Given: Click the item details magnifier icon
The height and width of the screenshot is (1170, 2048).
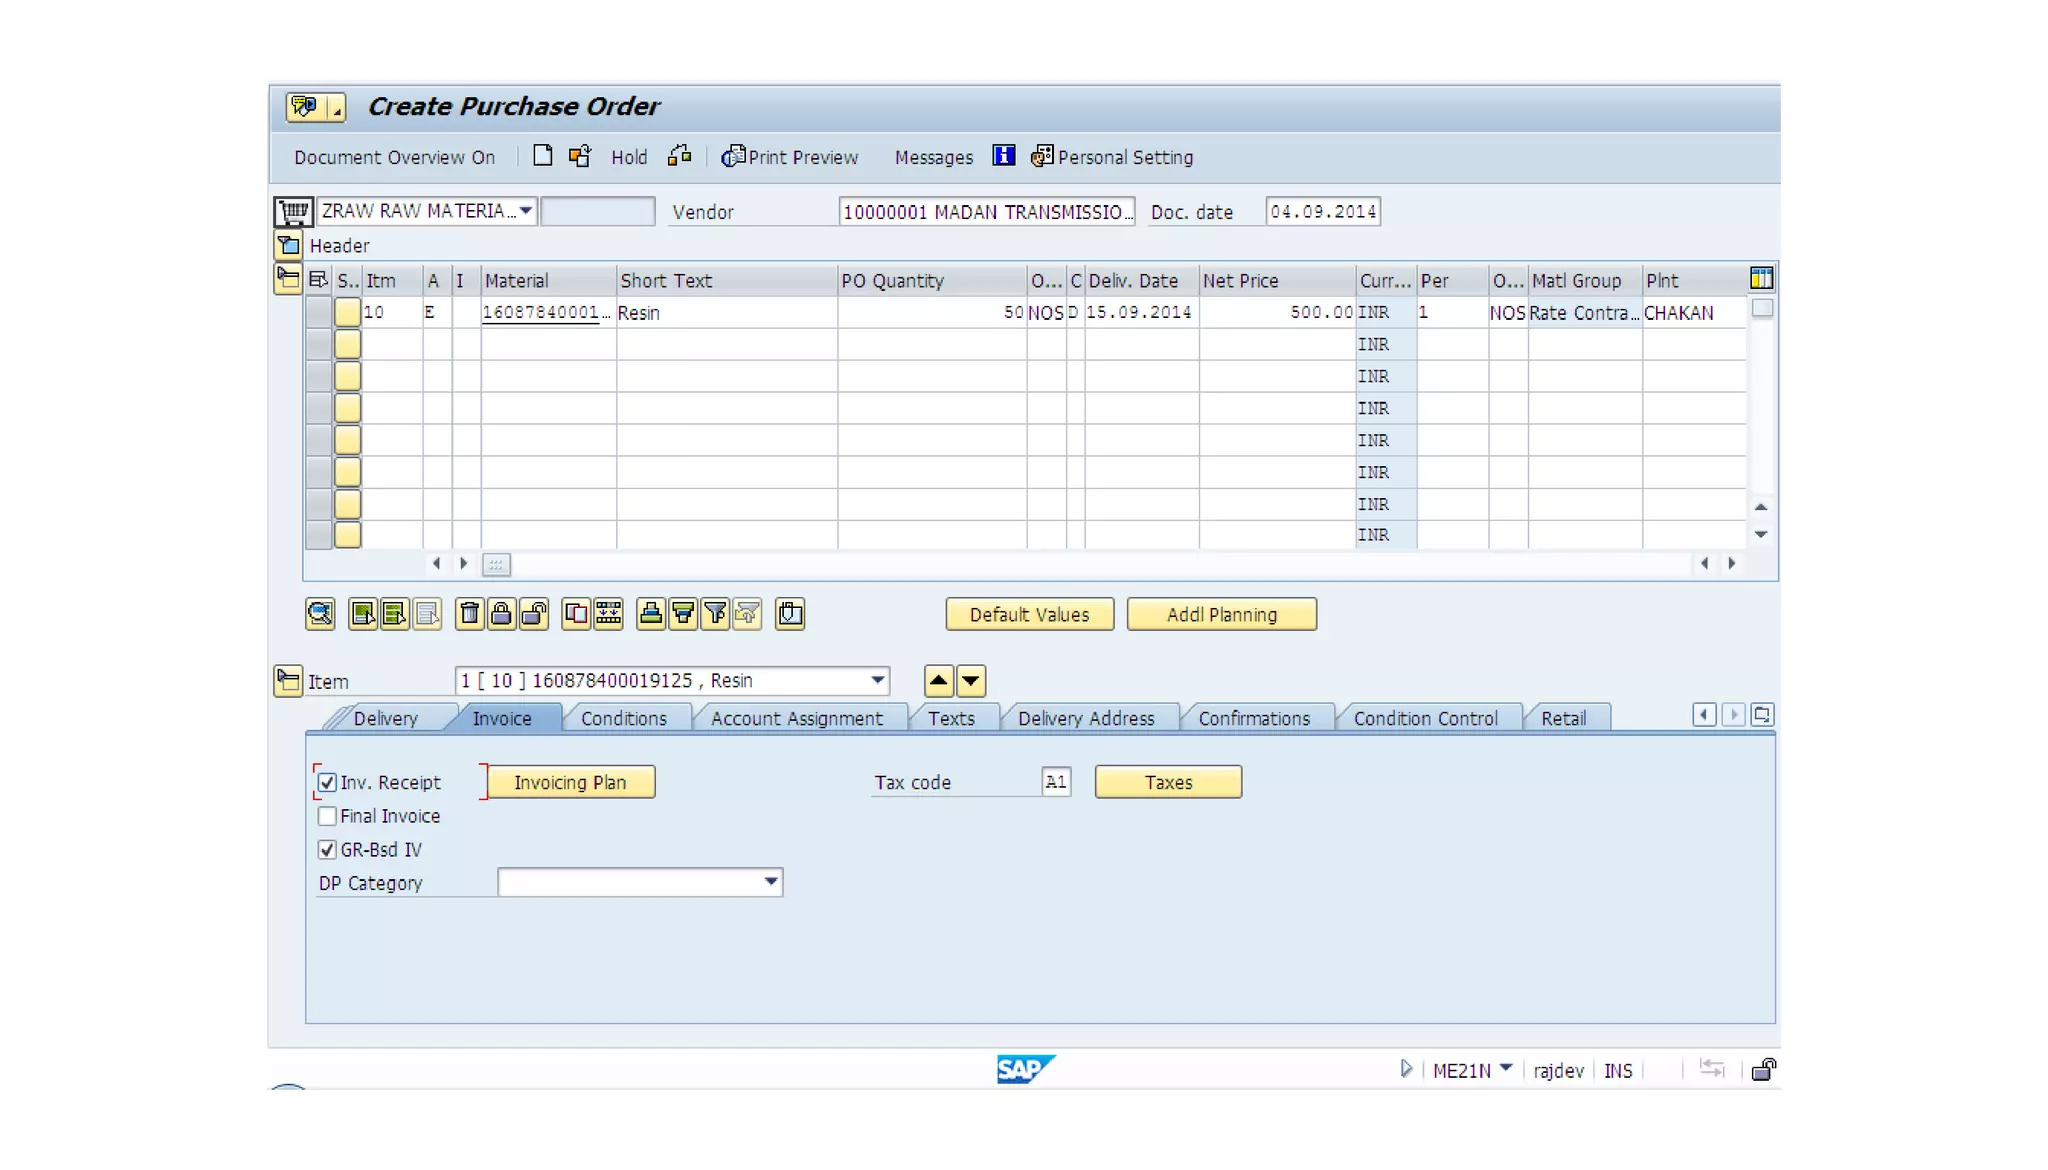Looking at the screenshot, I should tap(320, 614).
